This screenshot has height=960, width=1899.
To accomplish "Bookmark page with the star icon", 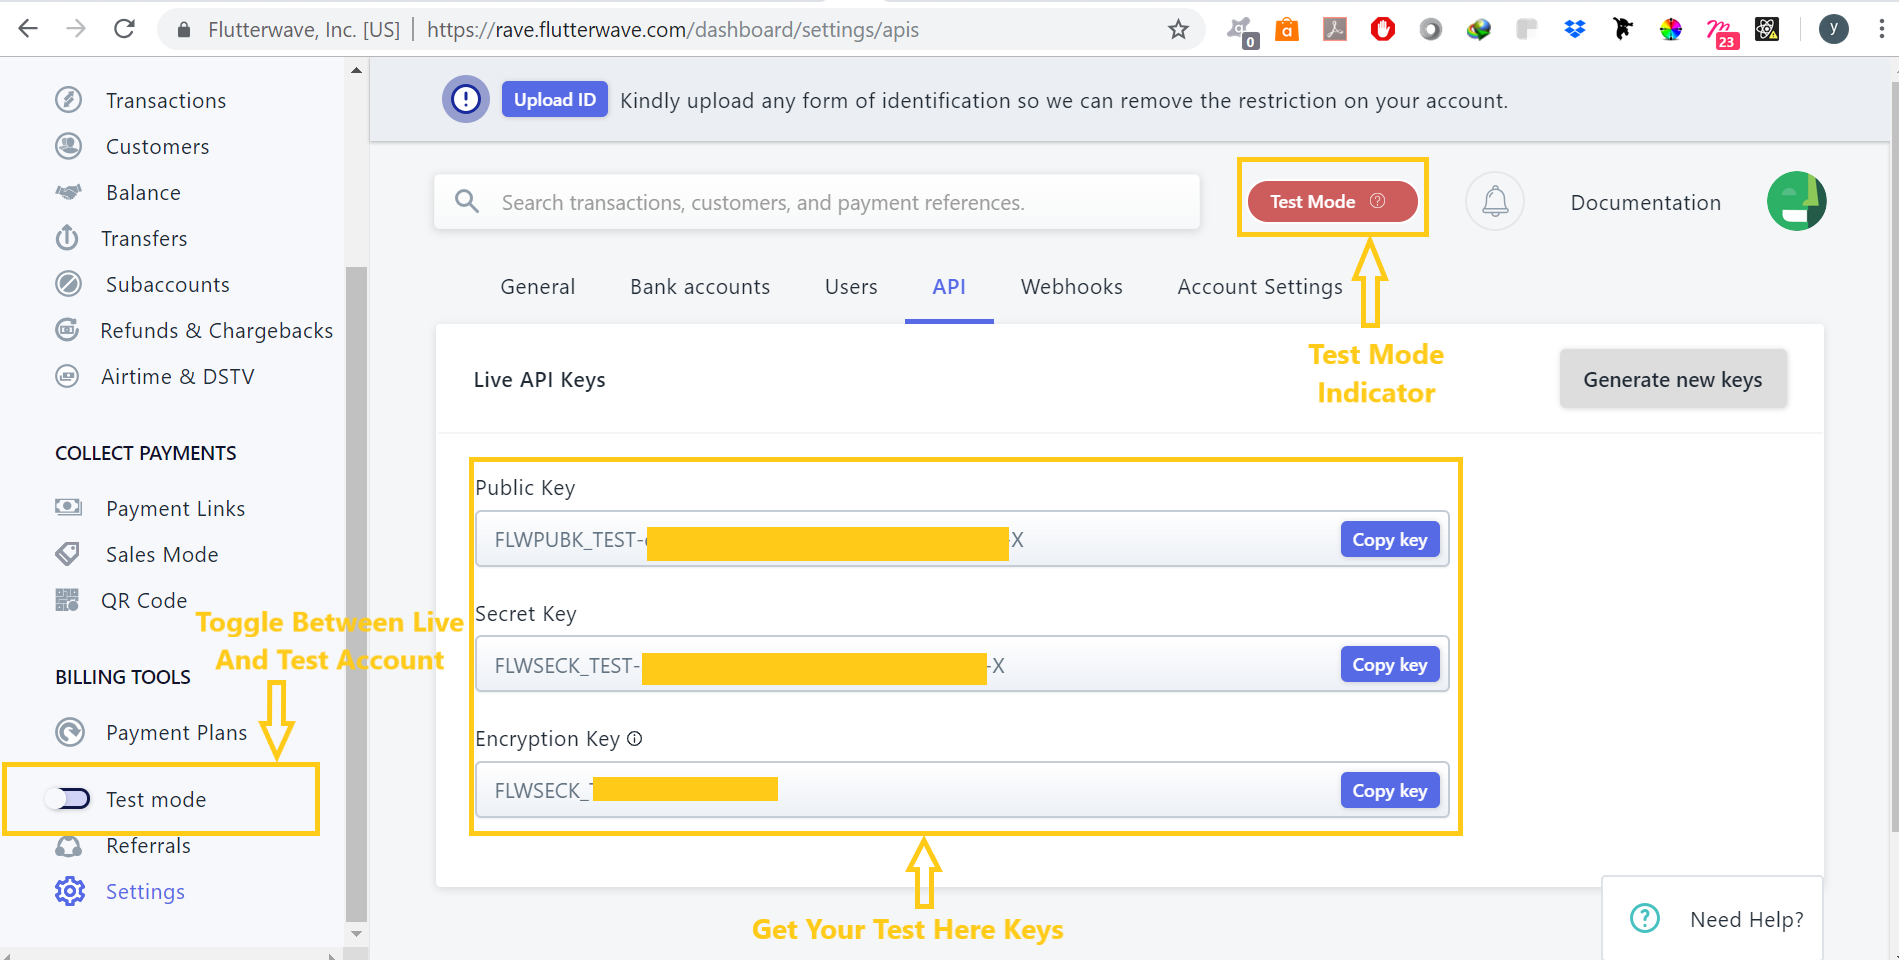I will coord(1178,30).
